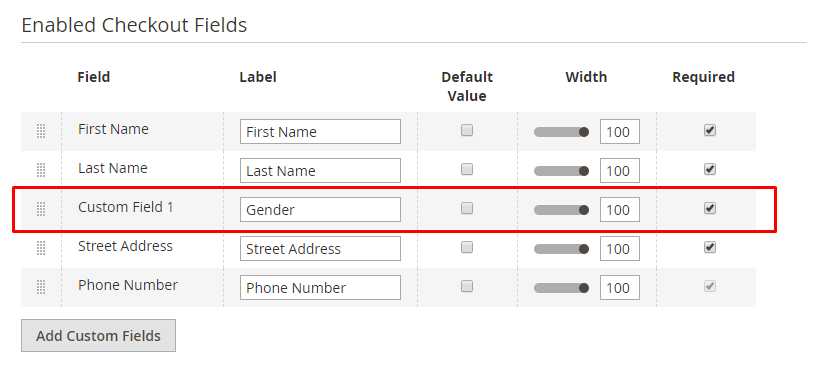Uncheck Required for Last Name
This screenshot has width=829, height=369.
710,169
